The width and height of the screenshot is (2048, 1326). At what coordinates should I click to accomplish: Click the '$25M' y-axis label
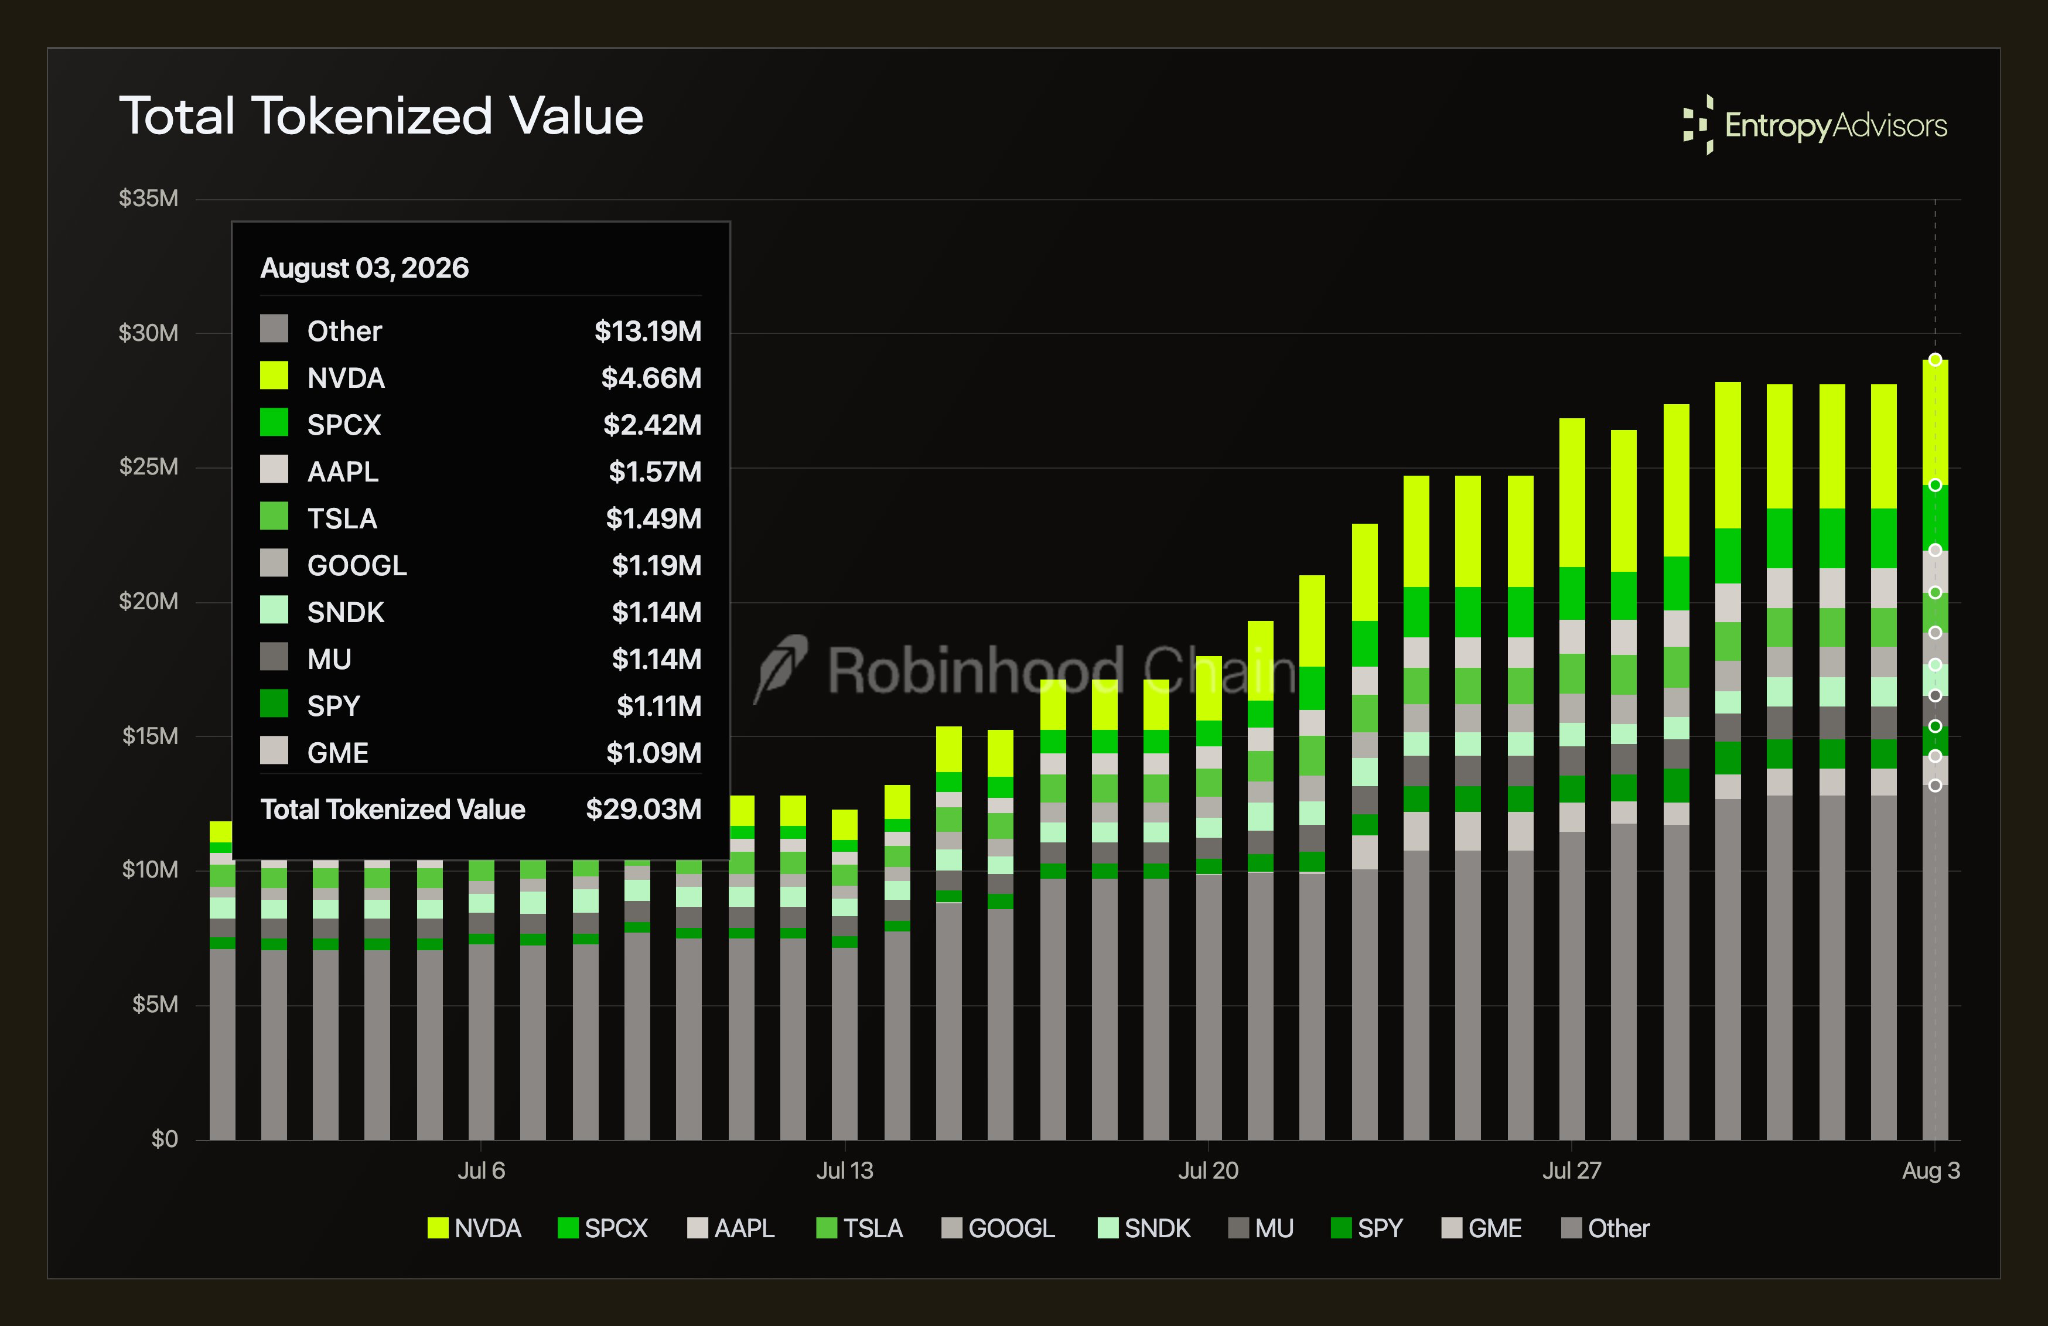click(x=148, y=467)
